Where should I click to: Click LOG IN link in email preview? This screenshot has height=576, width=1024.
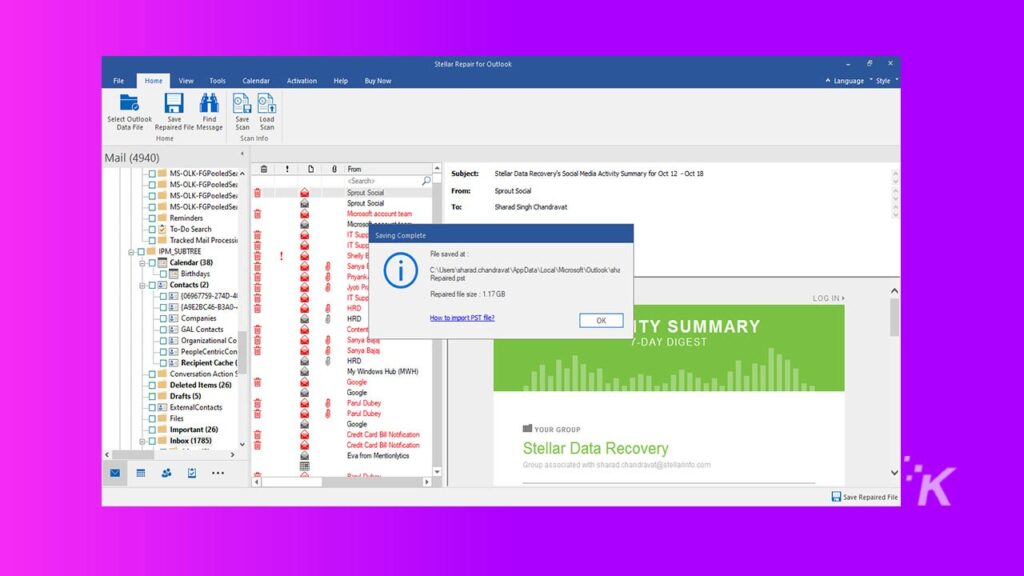828,298
